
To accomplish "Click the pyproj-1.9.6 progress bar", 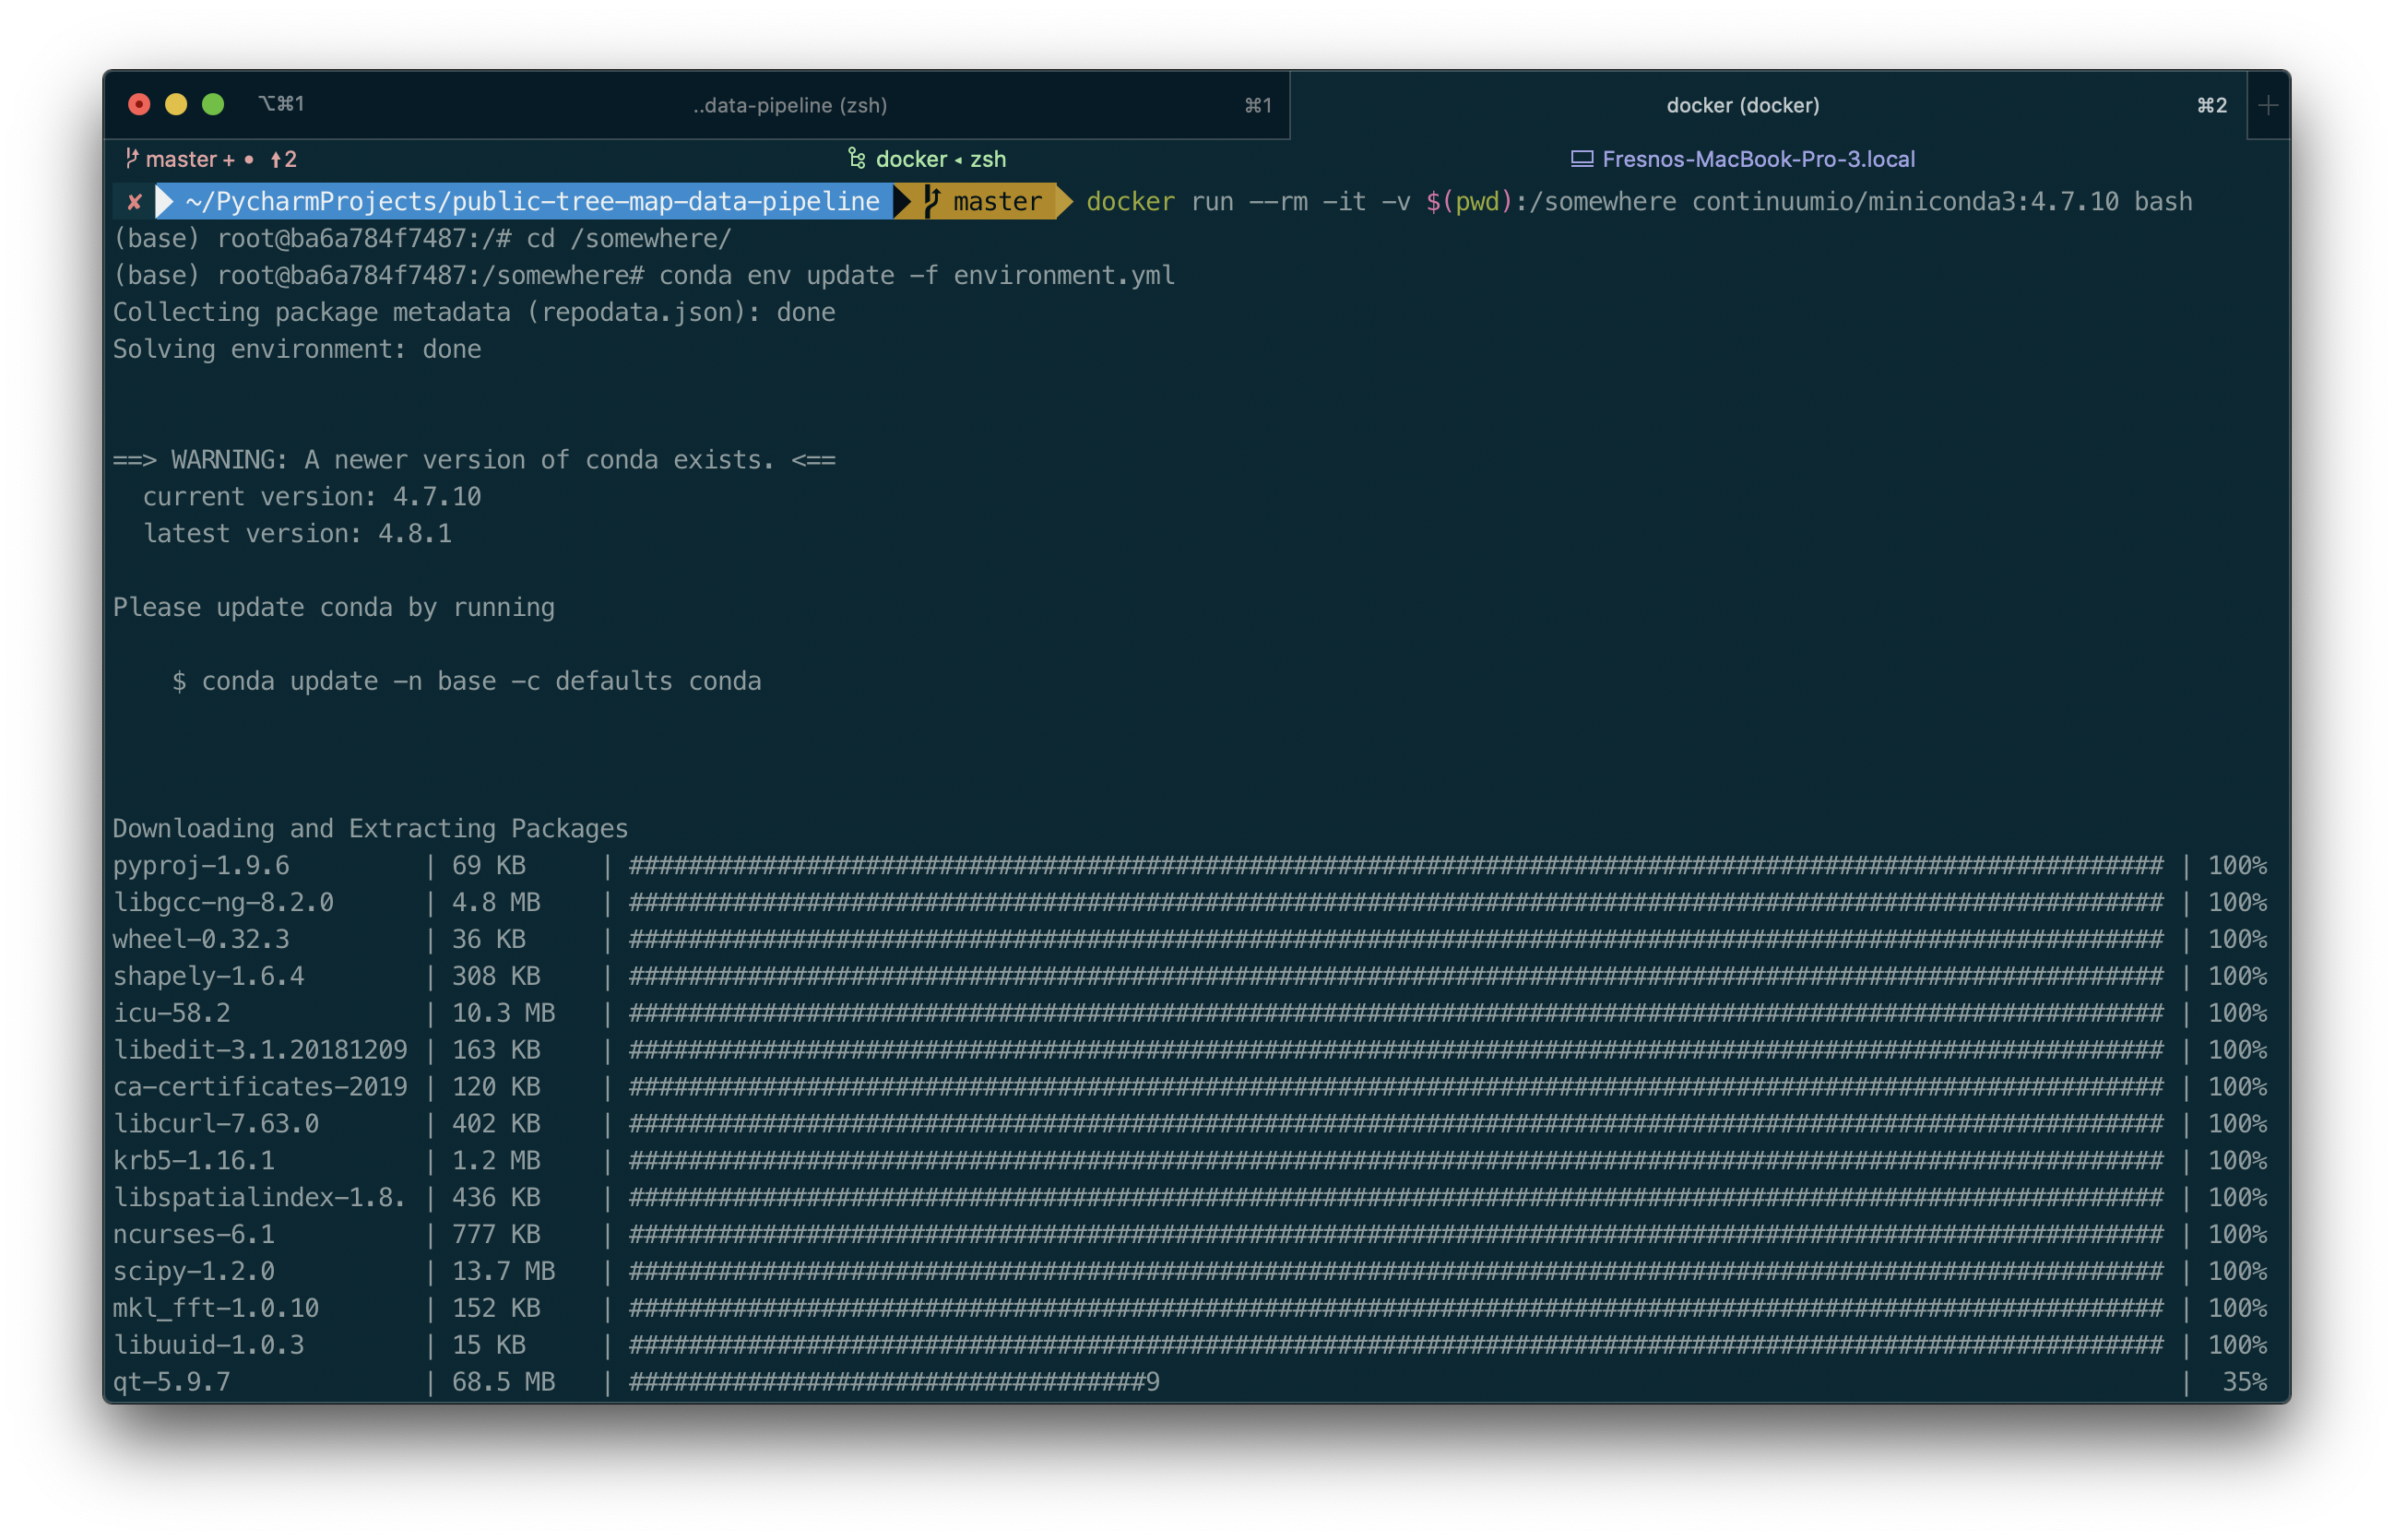I will click(1396, 866).
